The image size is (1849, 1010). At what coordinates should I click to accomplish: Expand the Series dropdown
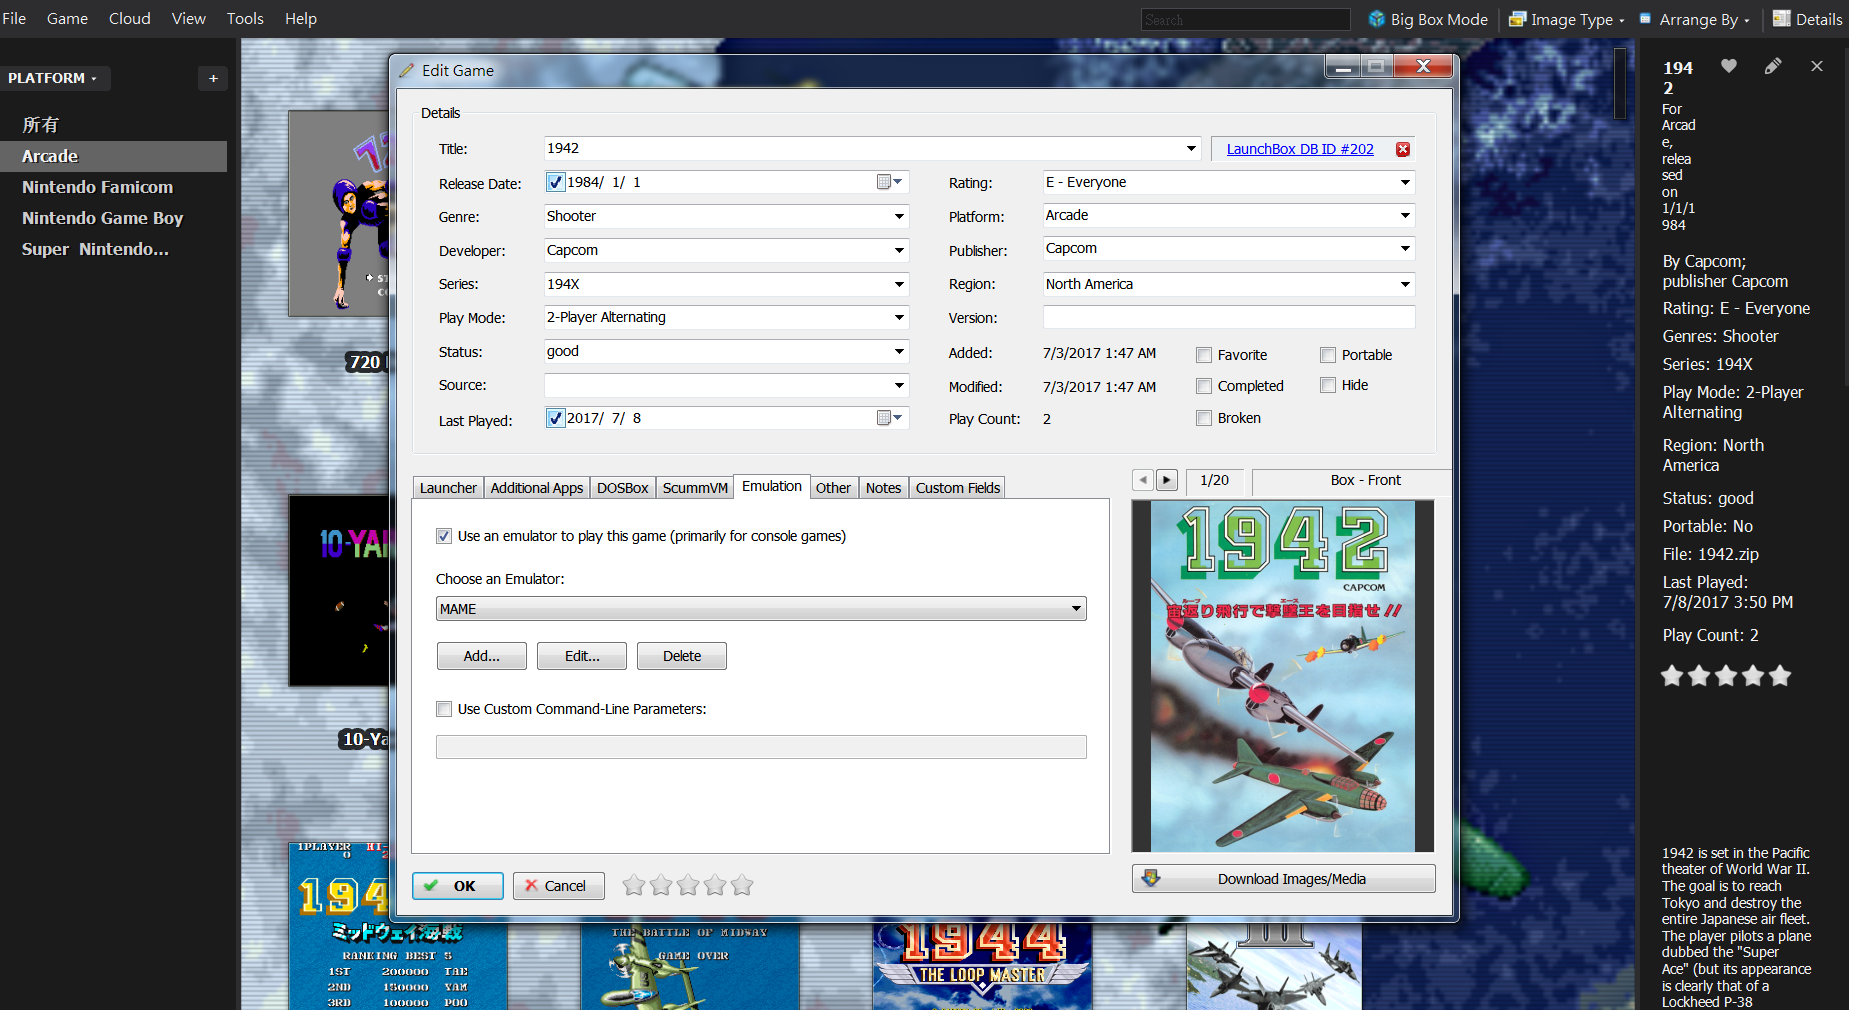(x=899, y=284)
